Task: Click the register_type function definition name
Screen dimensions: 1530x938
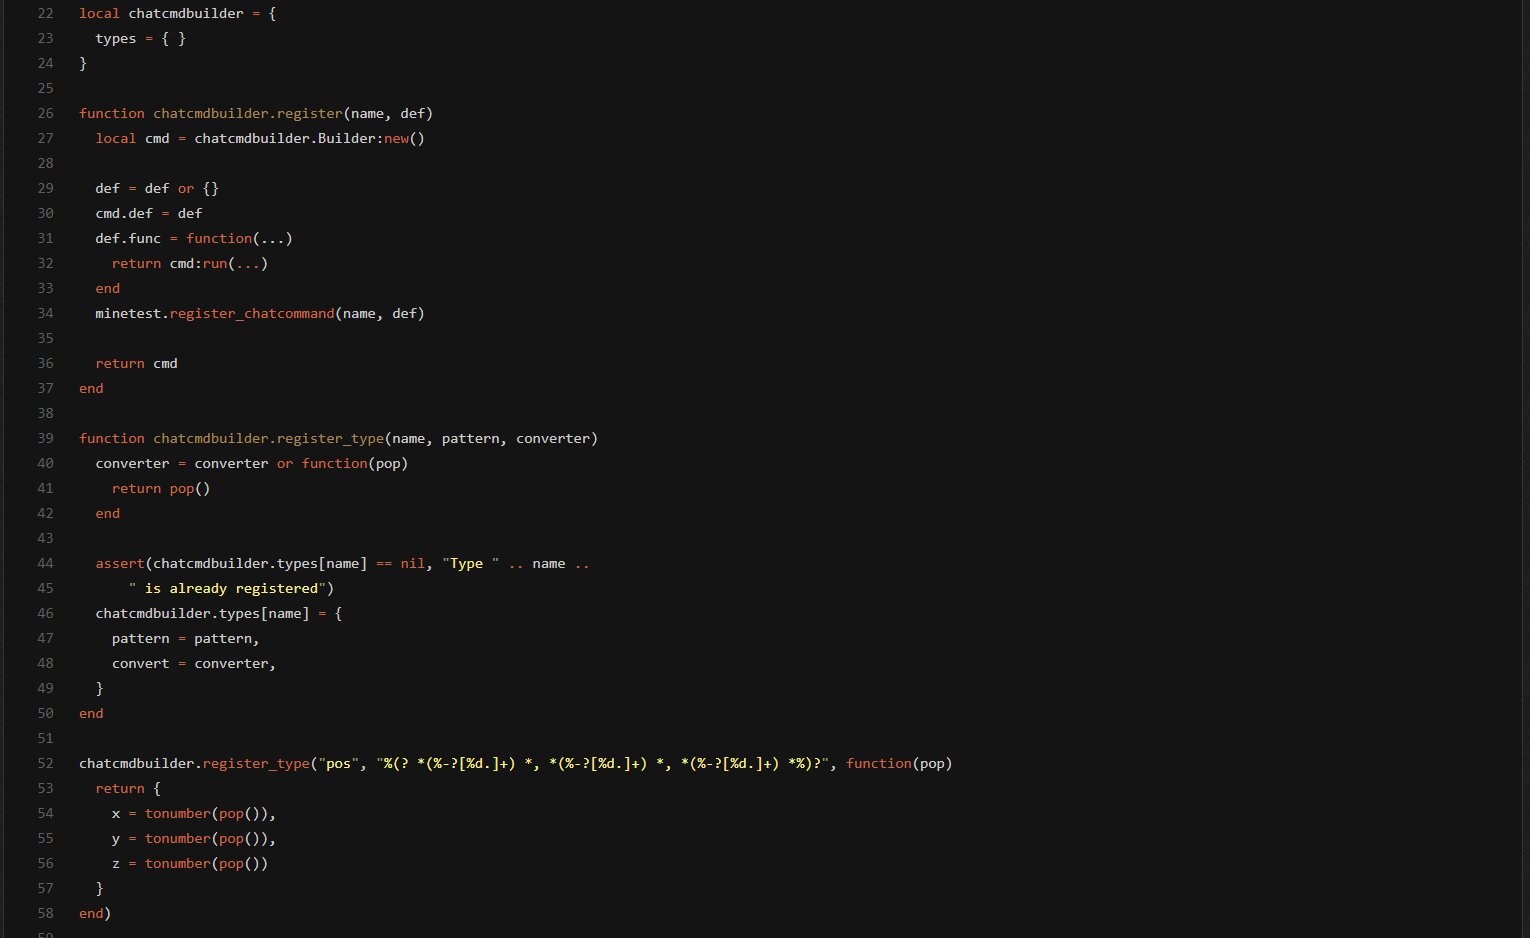Action: (x=330, y=438)
